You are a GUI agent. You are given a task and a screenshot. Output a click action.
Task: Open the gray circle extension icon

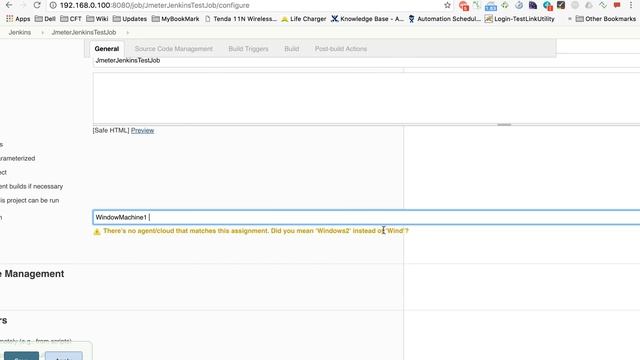[575, 5]
